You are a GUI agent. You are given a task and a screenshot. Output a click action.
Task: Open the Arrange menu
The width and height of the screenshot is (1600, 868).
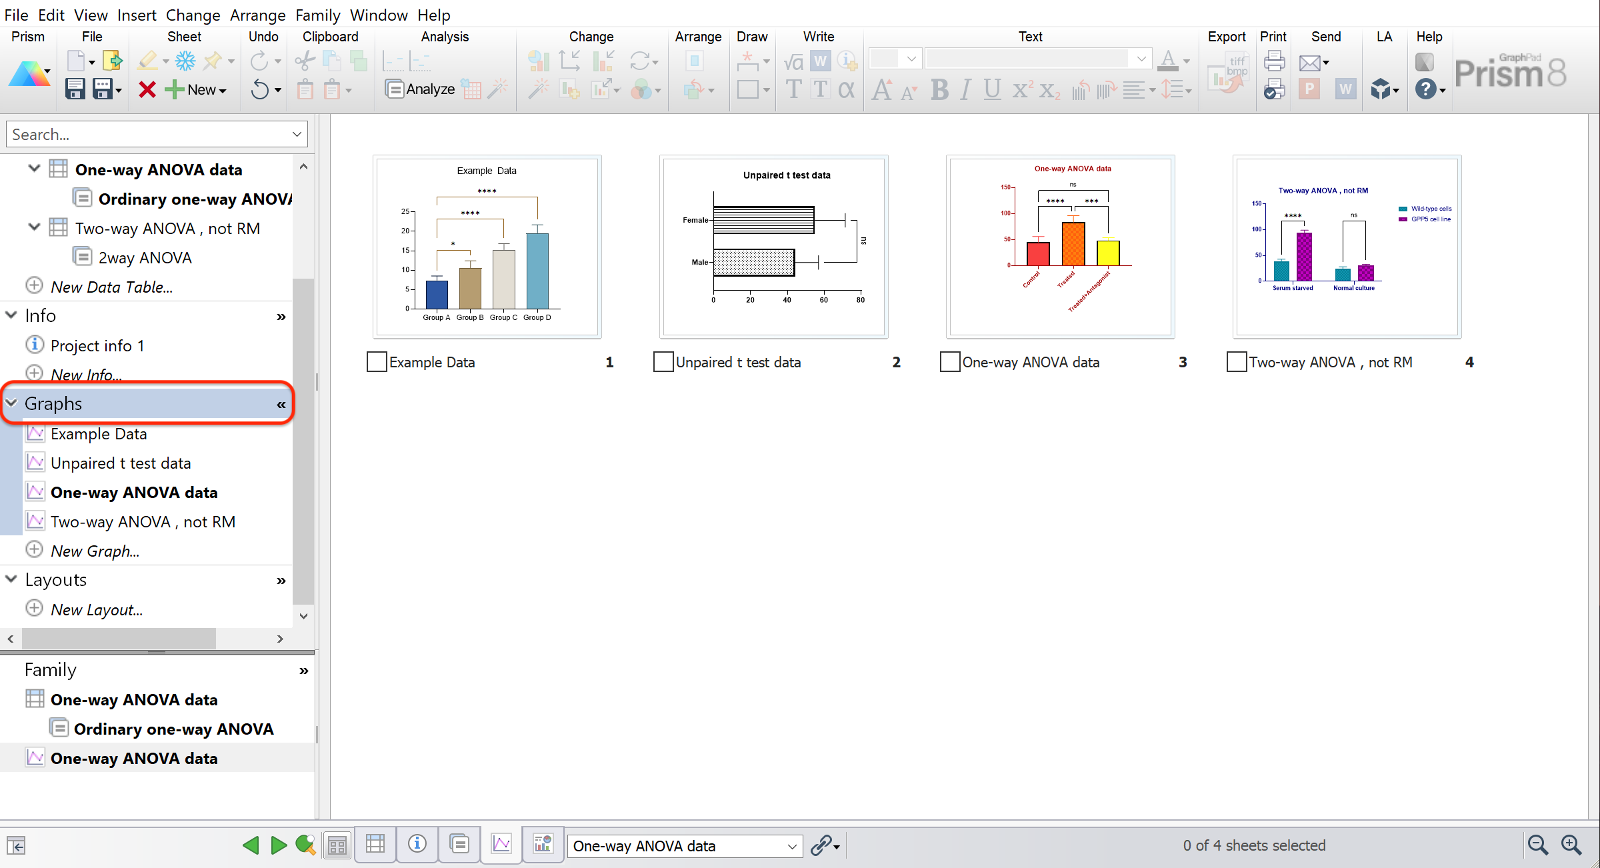click(257, 15)
